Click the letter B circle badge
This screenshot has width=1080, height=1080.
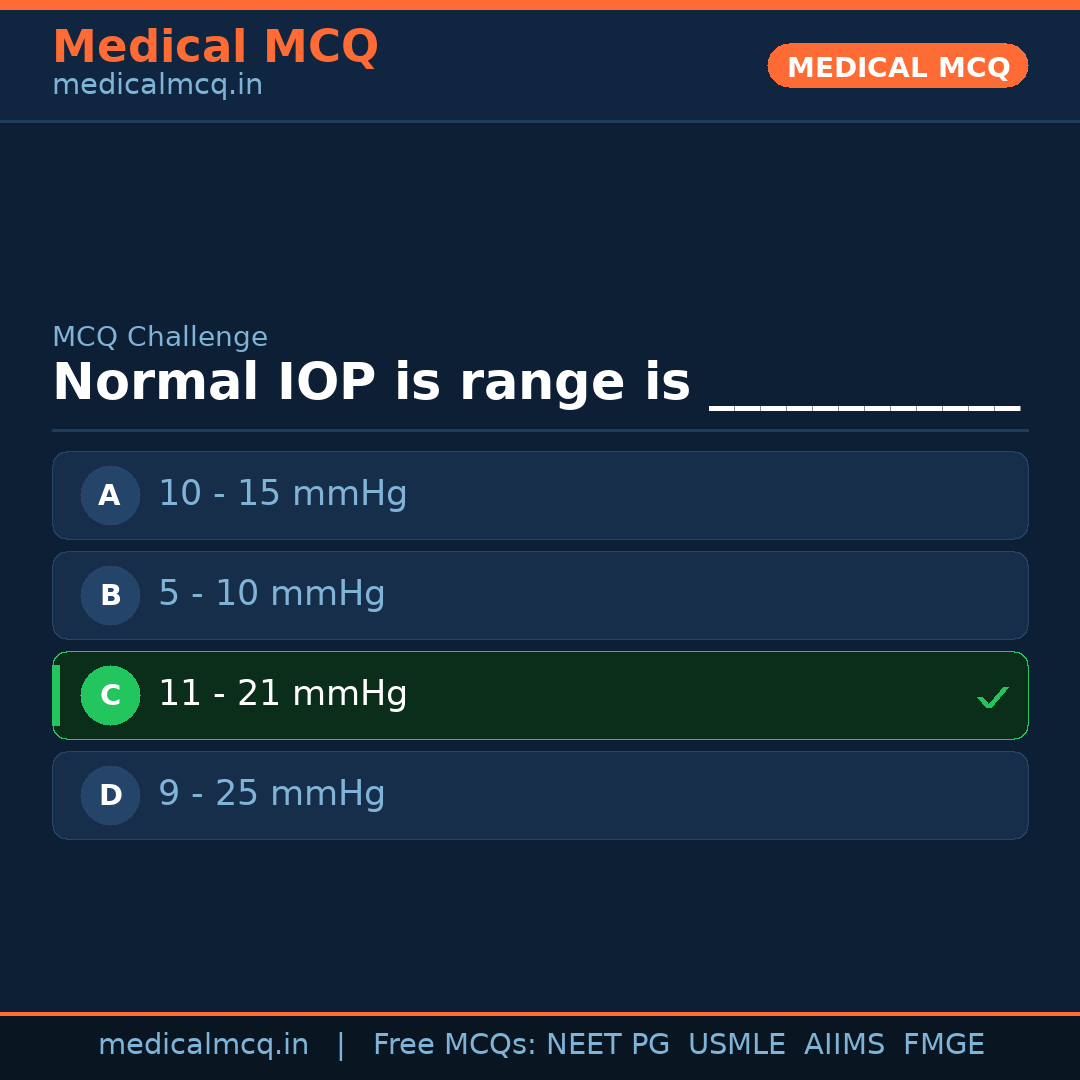coord(110,595)
